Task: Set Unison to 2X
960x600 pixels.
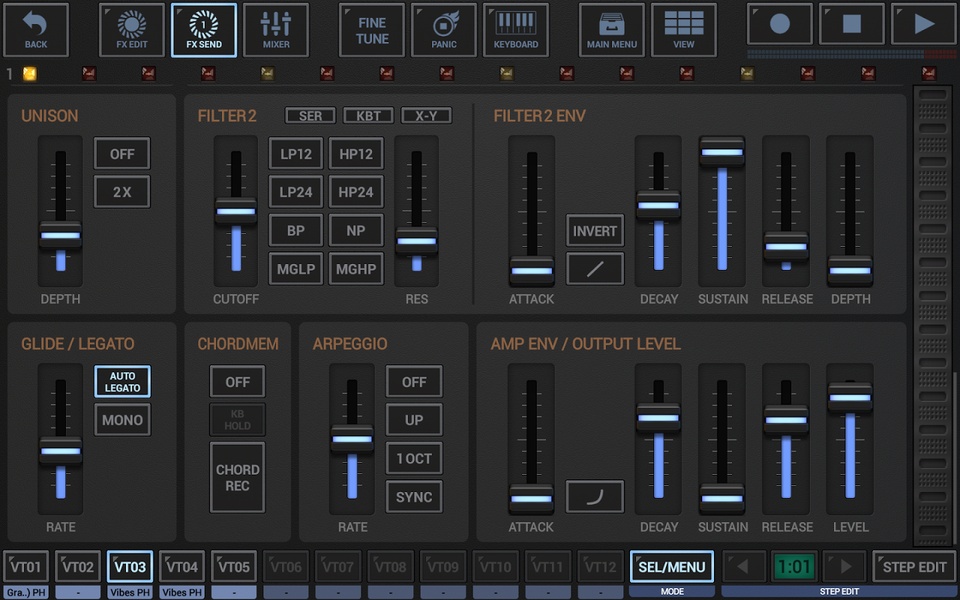Action: 122,192
